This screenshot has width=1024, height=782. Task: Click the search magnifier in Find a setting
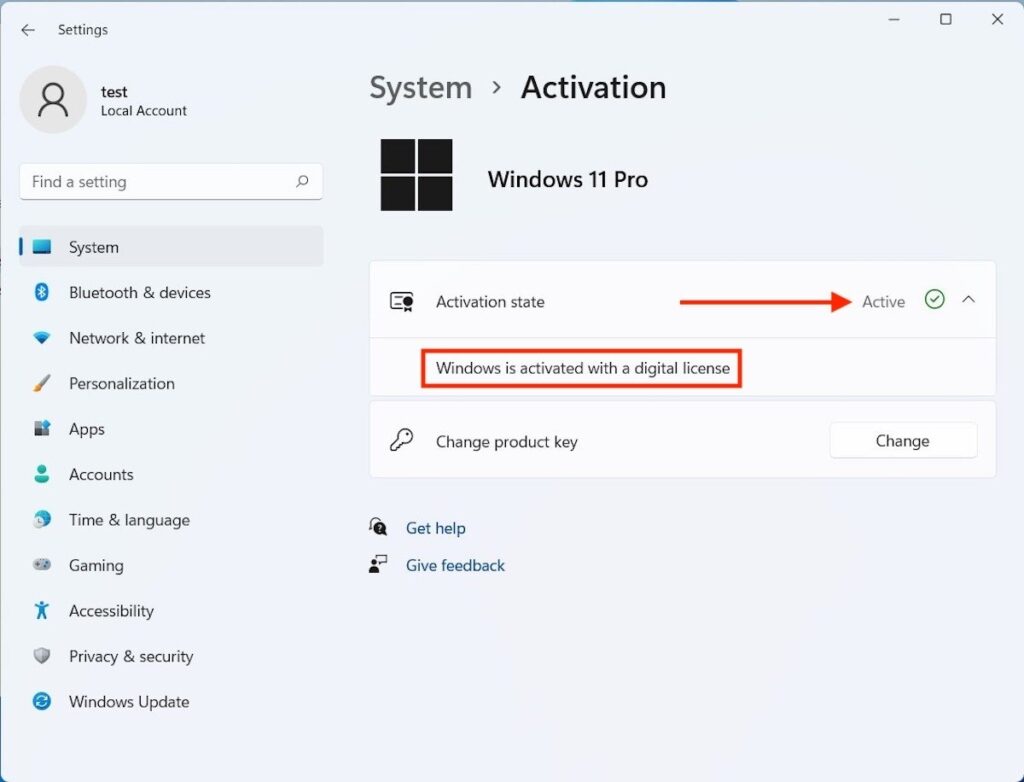point(302,182)
